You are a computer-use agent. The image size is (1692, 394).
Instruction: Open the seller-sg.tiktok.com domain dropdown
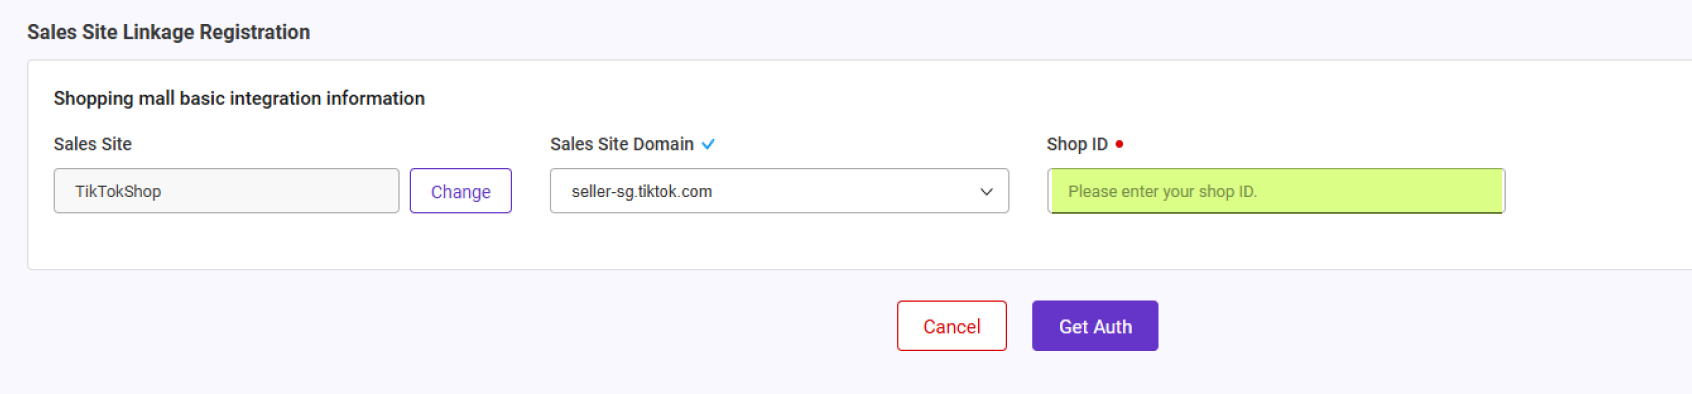tap(779, 191)
